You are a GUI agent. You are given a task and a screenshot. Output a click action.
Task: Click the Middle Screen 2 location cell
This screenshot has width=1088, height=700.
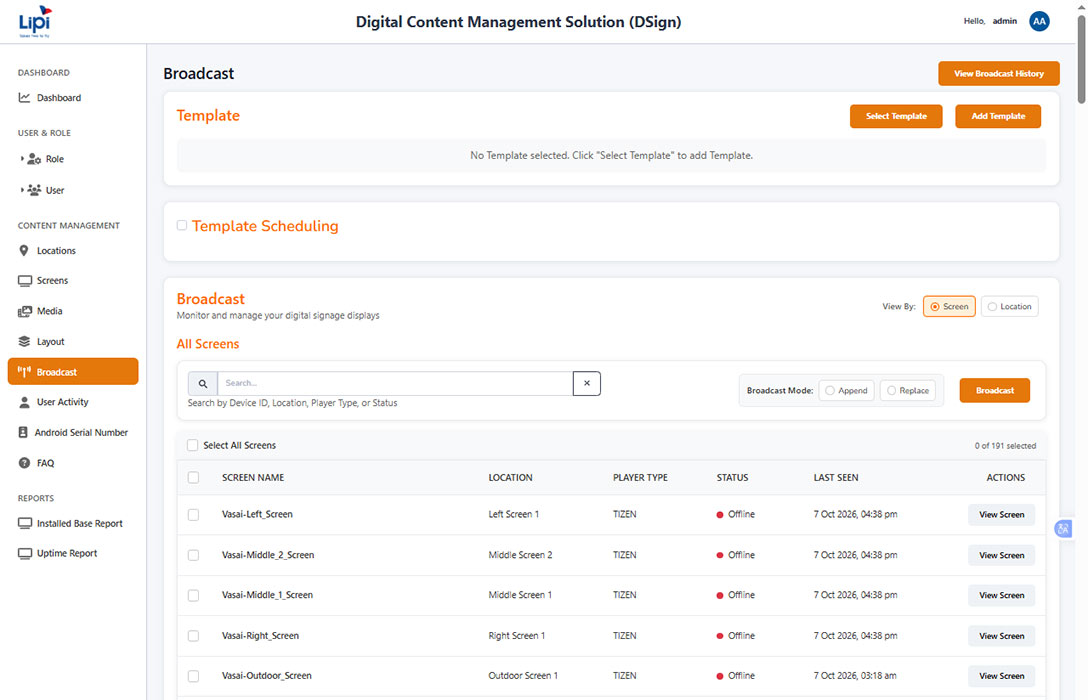click(x=520, y=555)
